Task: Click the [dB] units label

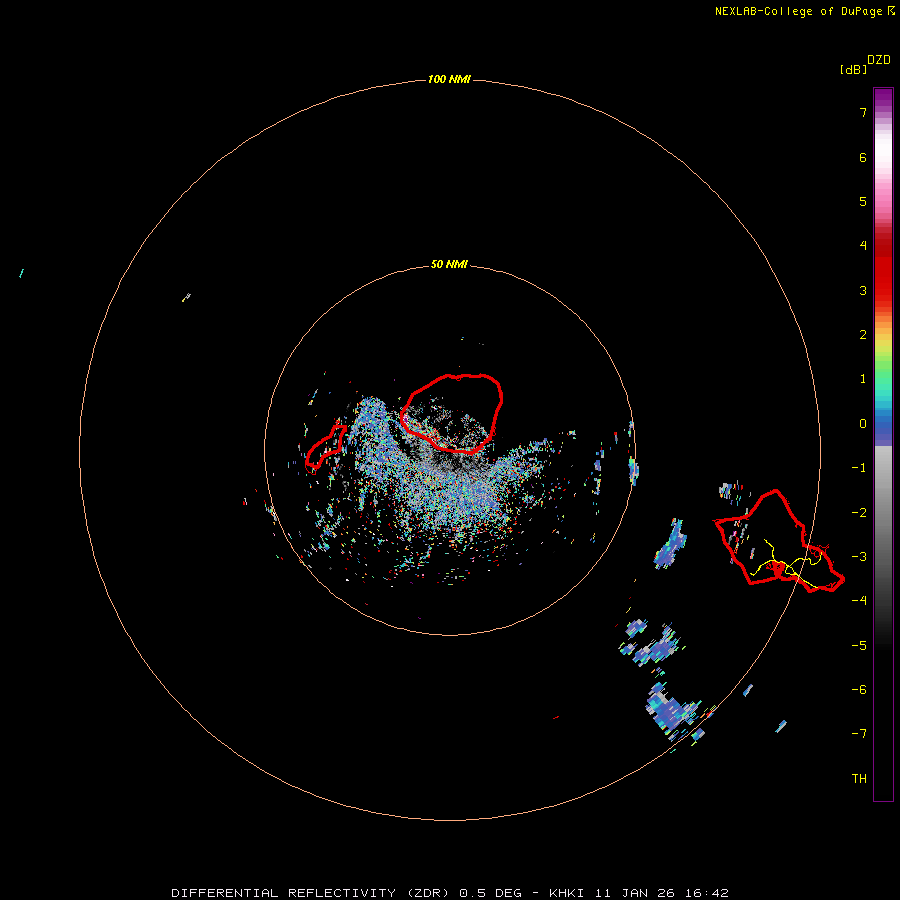Action: pos(853,69)
